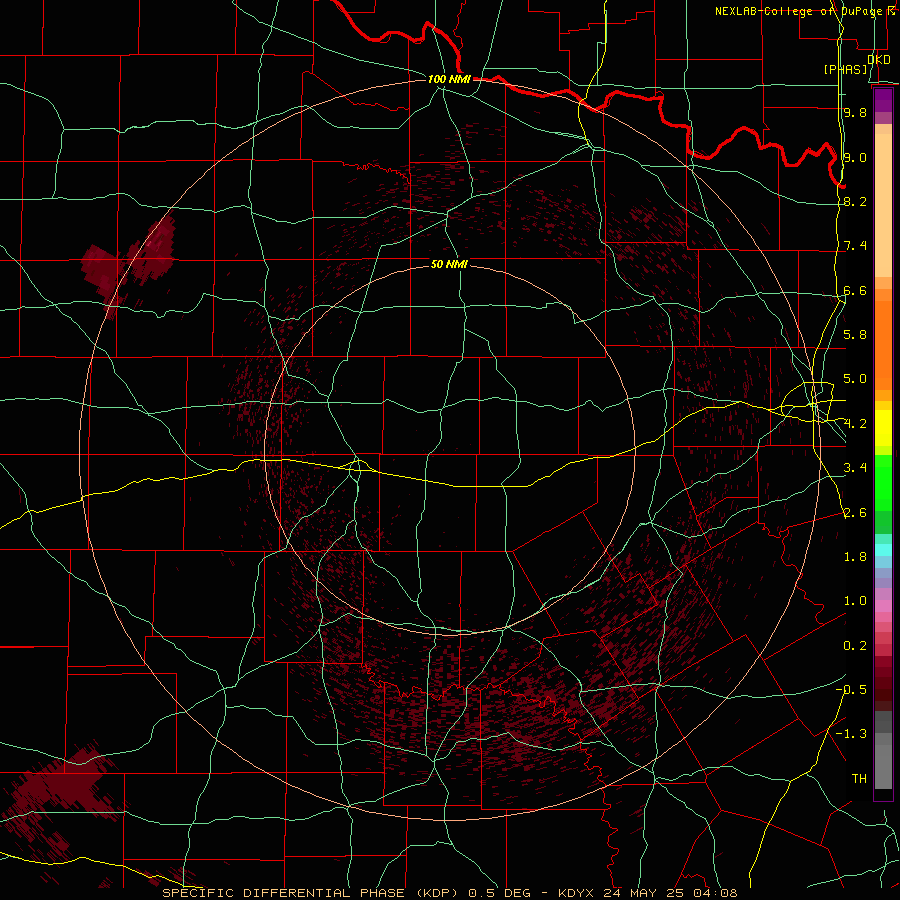Click the 5.8 value on color scale

click(x=855, y=335)
